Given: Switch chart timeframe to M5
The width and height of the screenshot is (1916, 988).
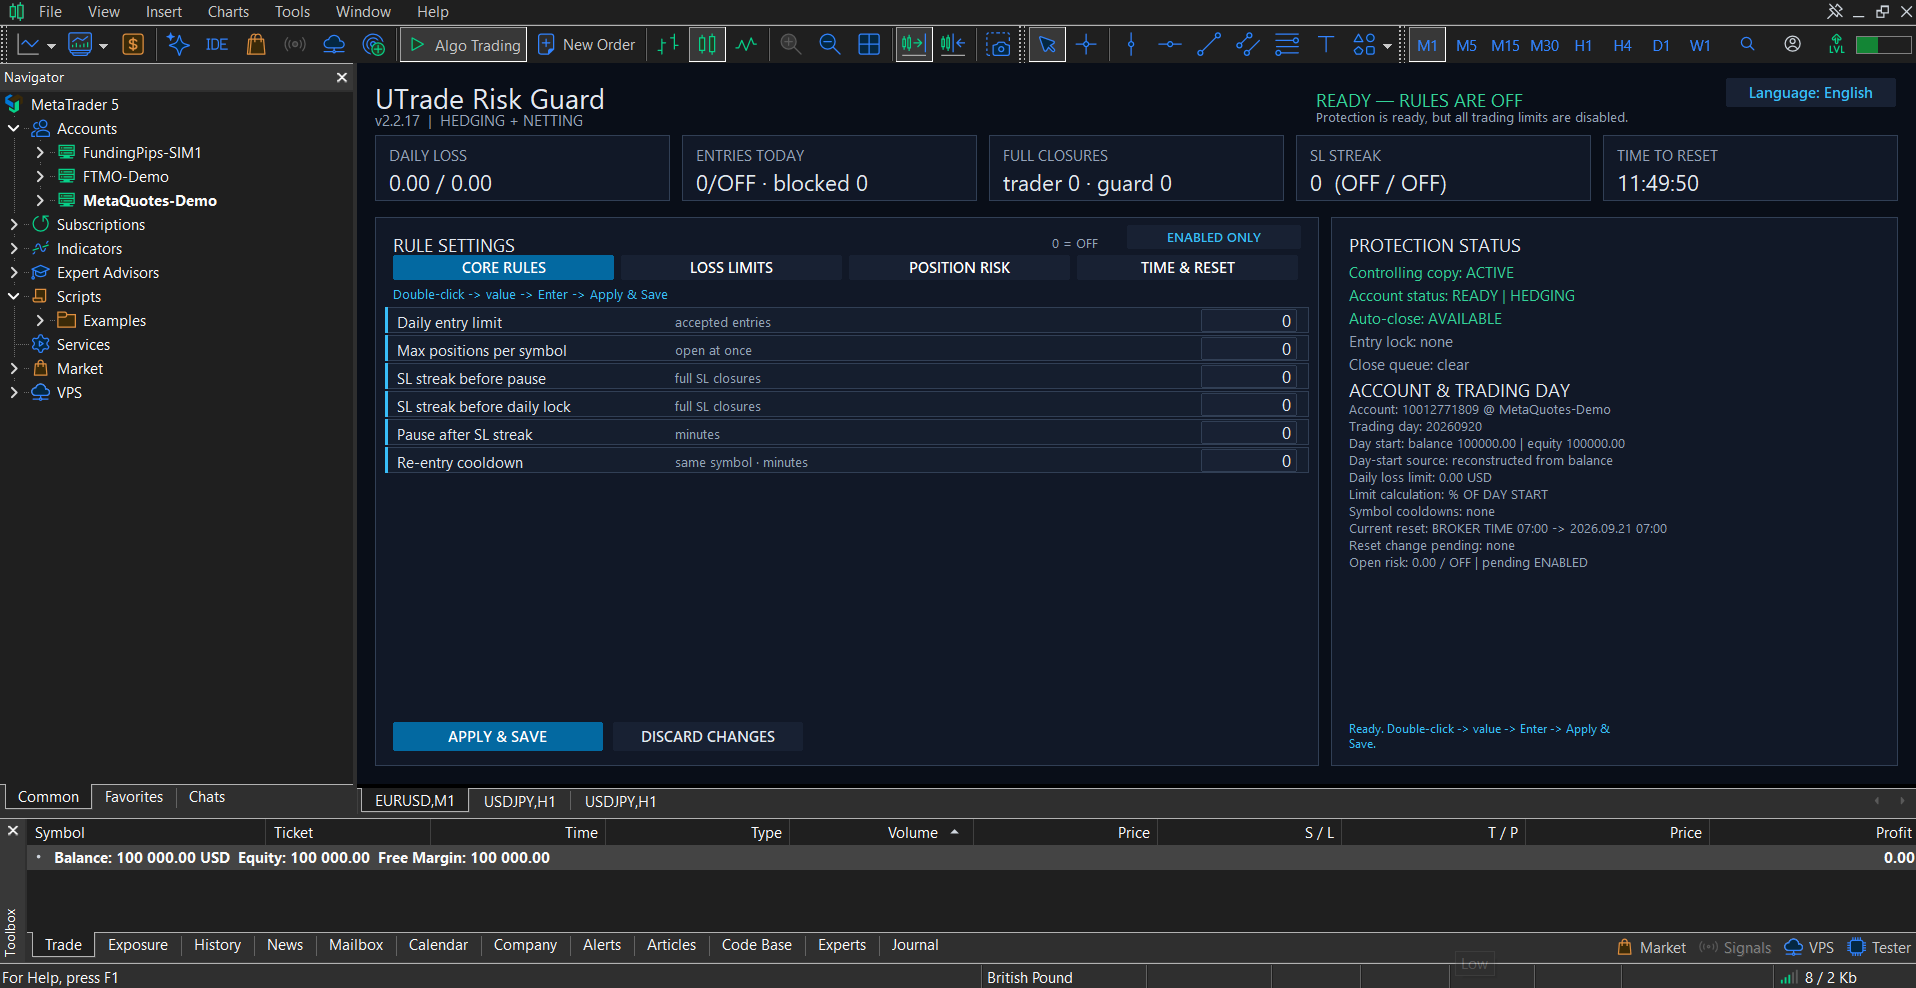Looking at the screenshot, I should [1466, 45].
